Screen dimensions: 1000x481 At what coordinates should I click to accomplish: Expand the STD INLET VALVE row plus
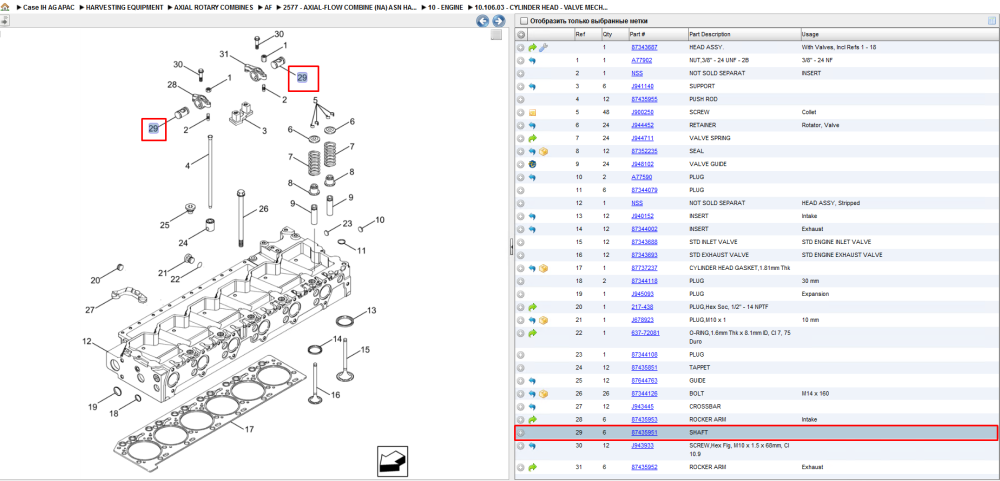(520, 242)
